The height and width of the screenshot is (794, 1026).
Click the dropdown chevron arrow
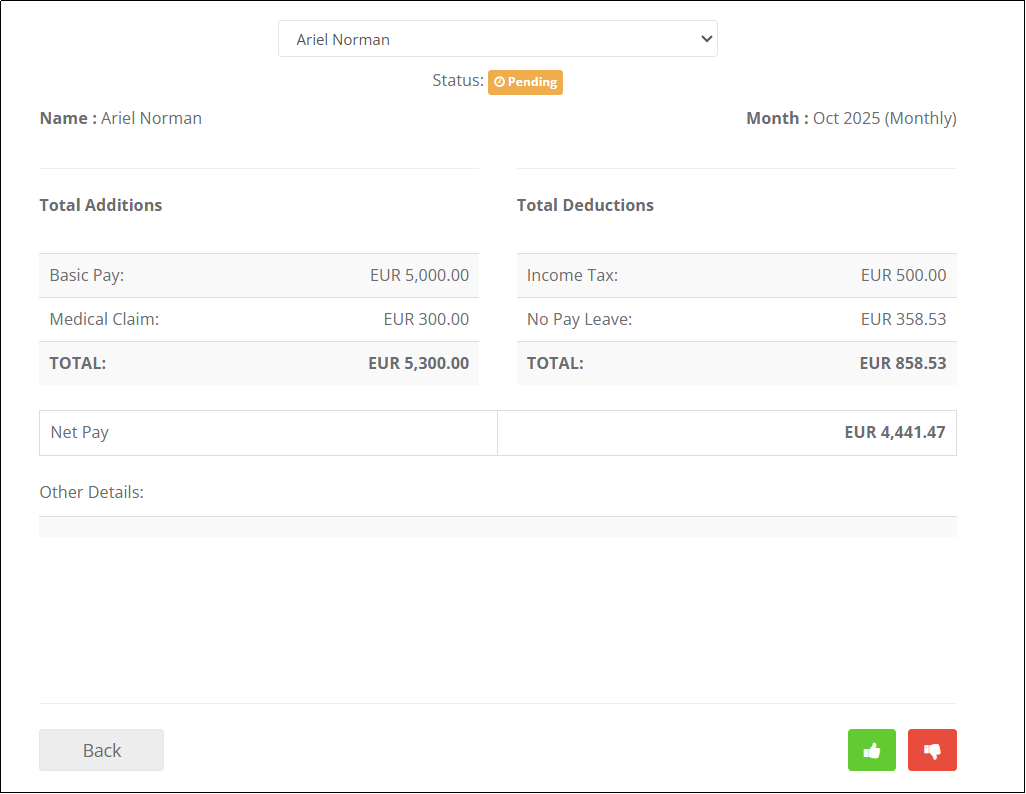[707, 39]
